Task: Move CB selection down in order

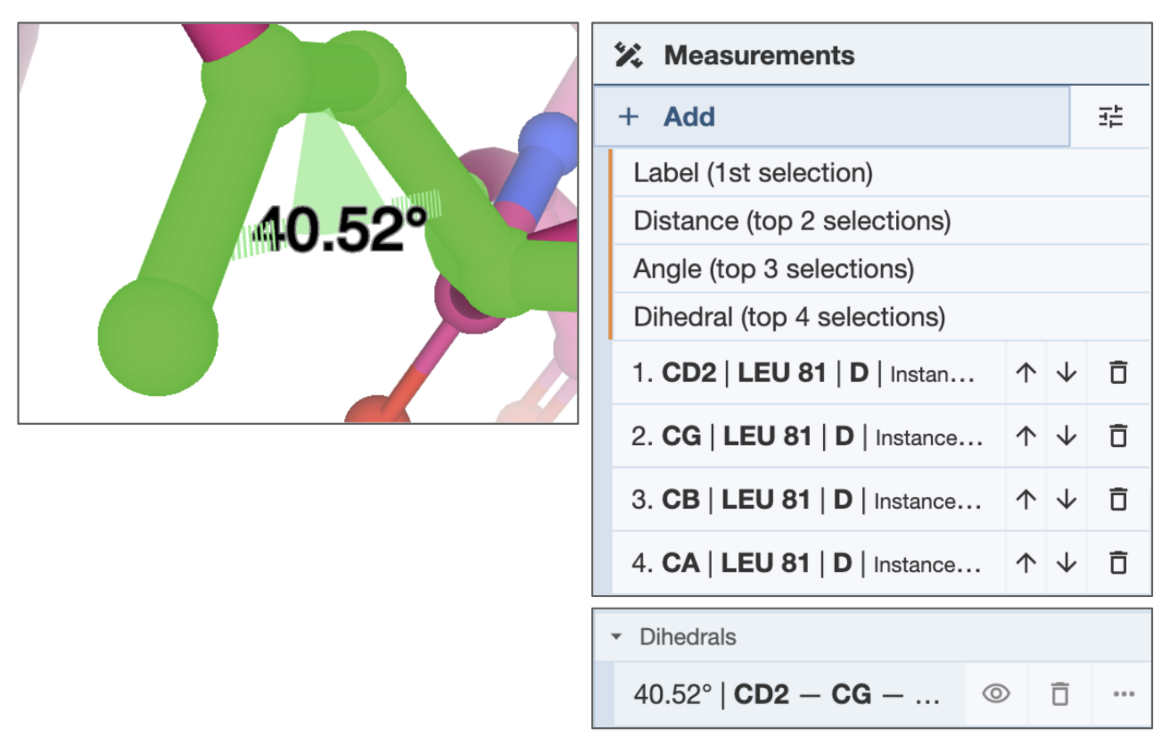Action: point(1066,500)
